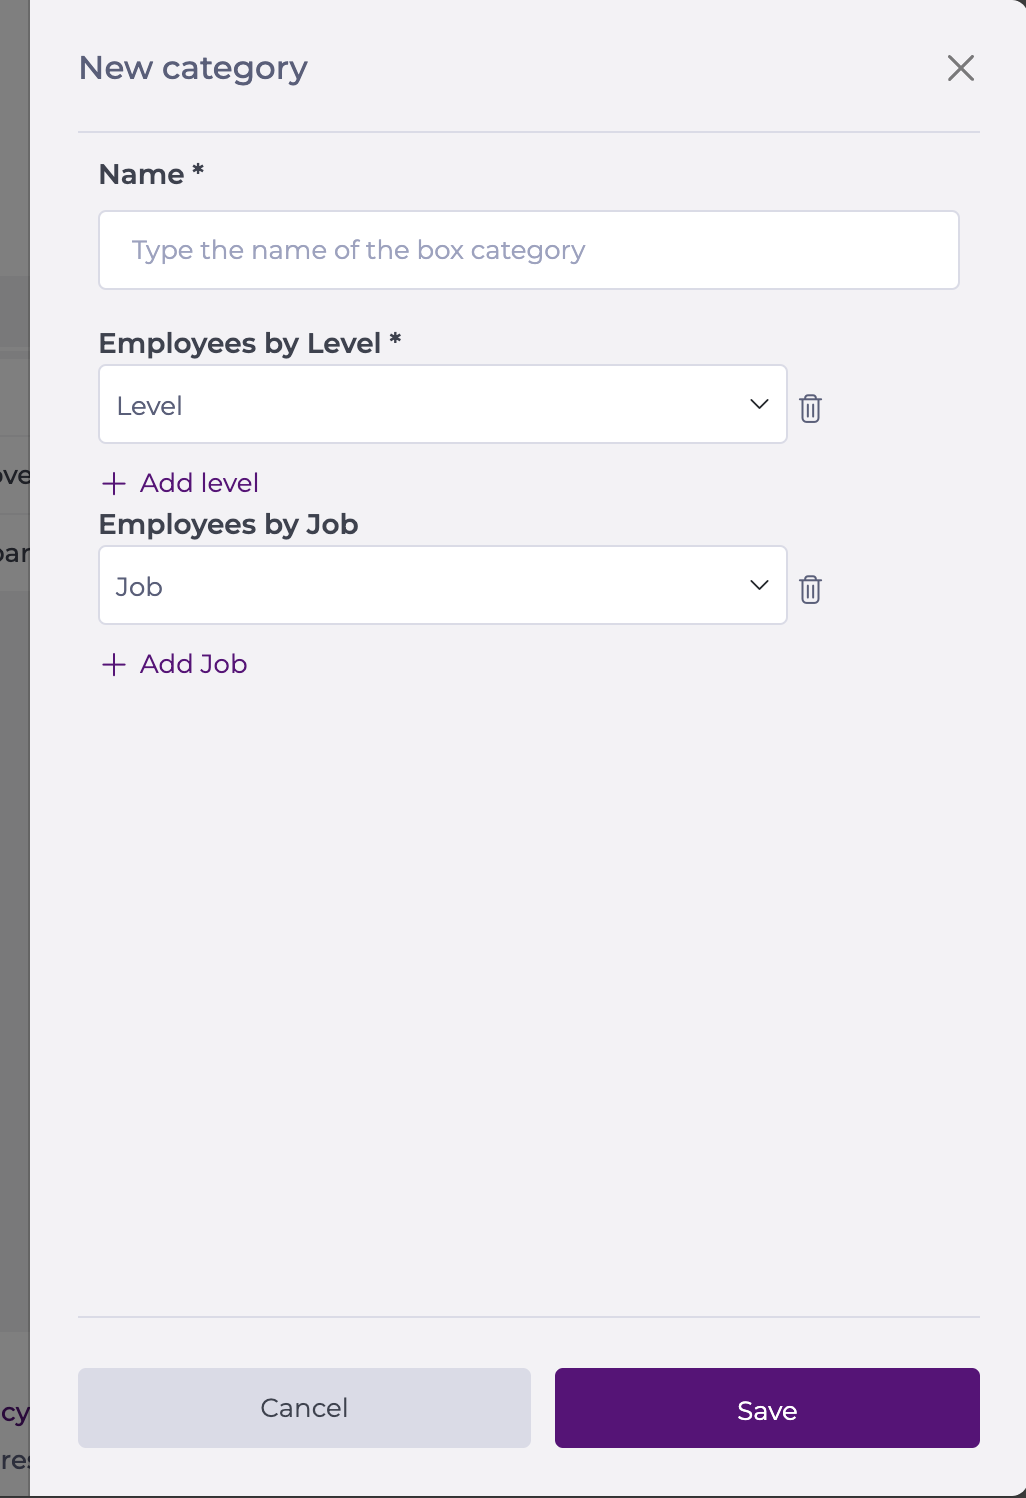
Task: Click the Employees by Job label
Action: 228,524
